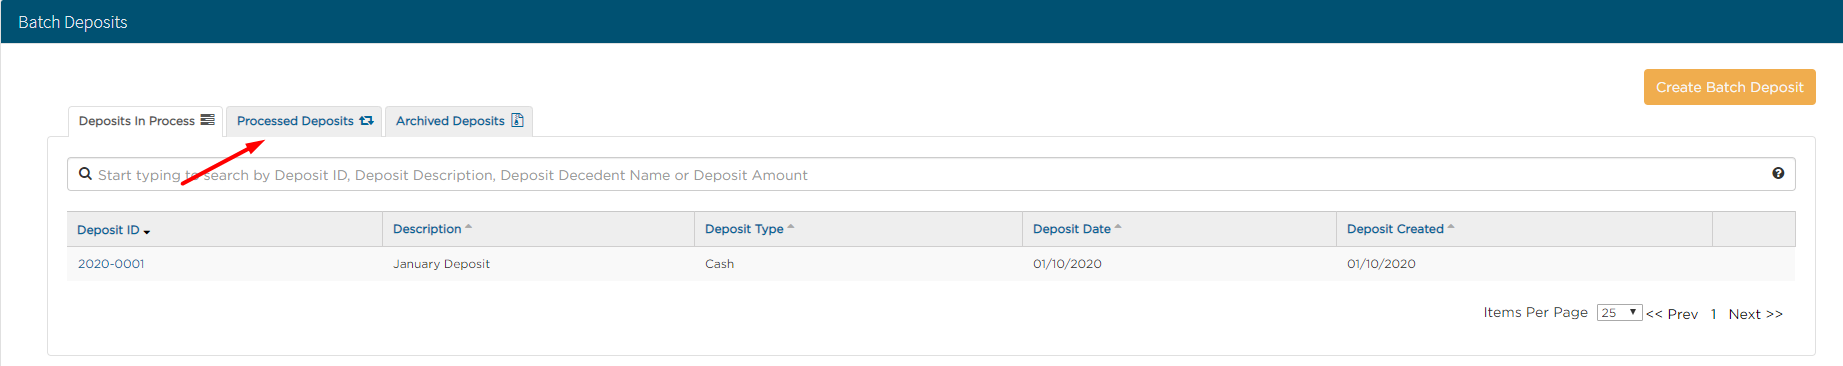Sort by Deposit Date arrow icon
This screenshot has height=366, width=1843.
(1118, 227)
